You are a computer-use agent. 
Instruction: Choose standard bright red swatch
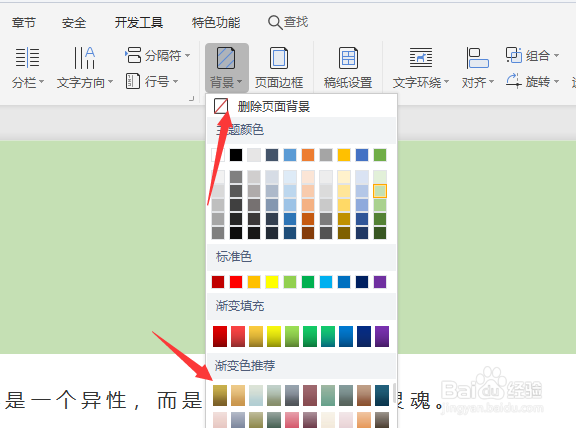tap(236, 282)
